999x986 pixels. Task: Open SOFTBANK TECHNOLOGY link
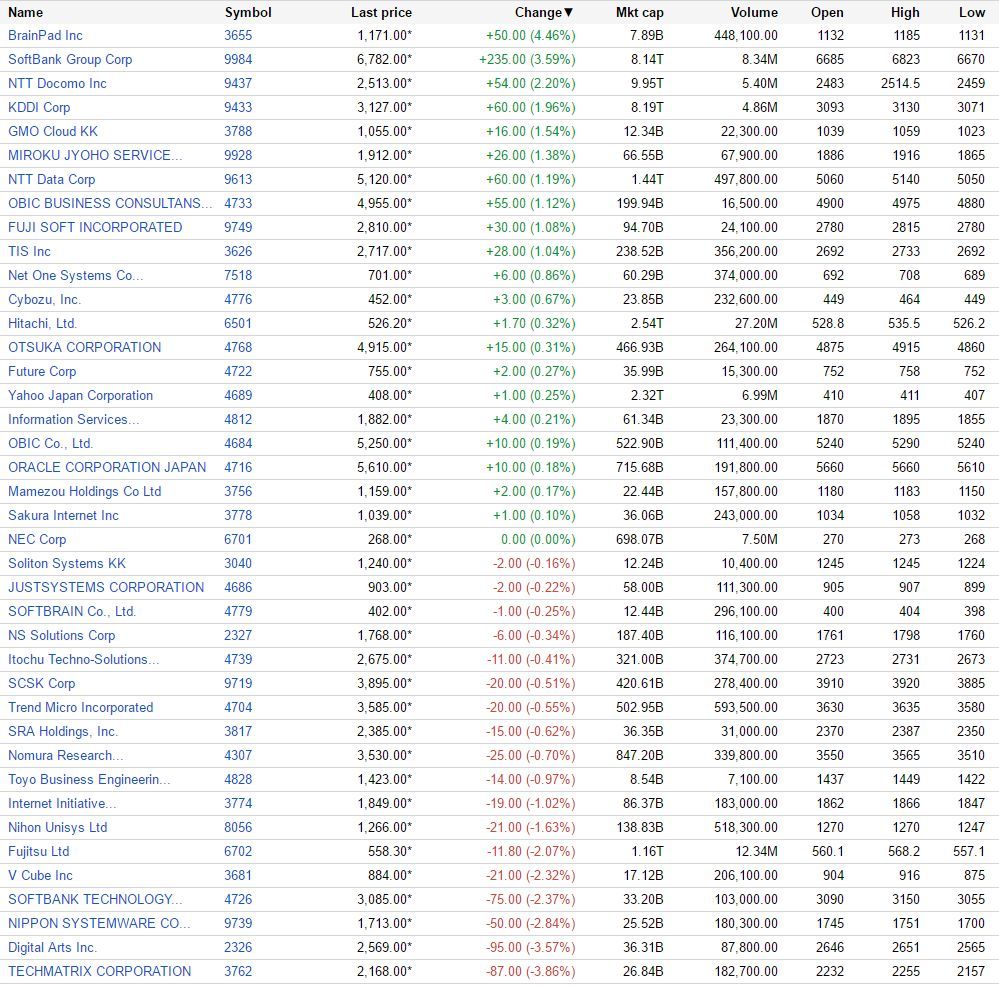[x=96, y=899]
